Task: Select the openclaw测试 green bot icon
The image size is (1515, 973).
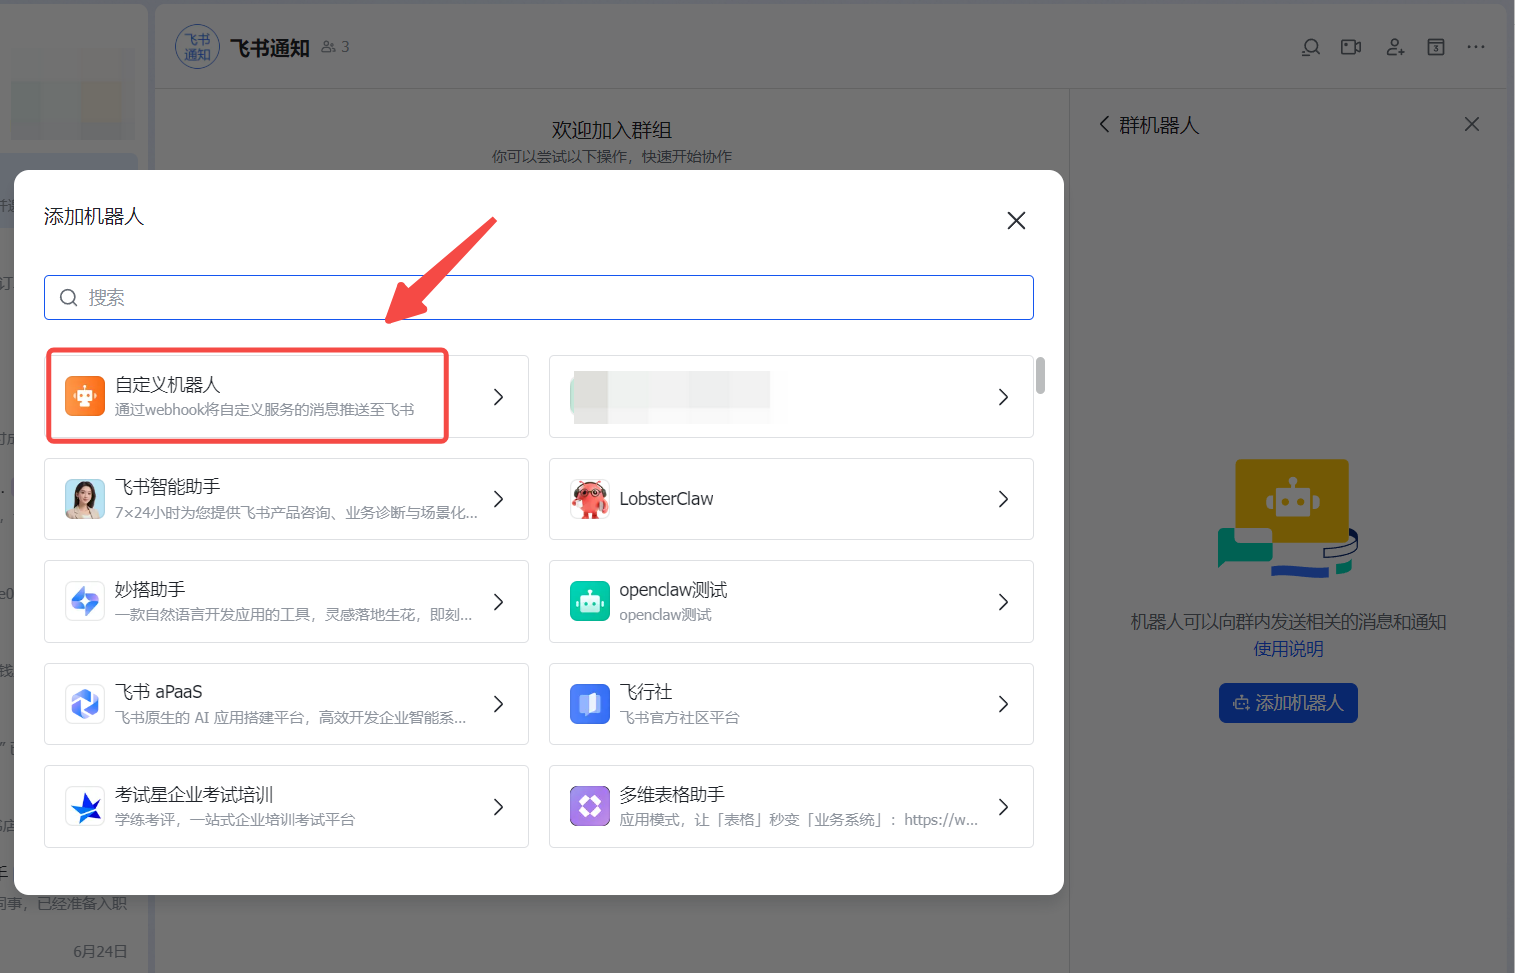Action: tap(590, 602)
